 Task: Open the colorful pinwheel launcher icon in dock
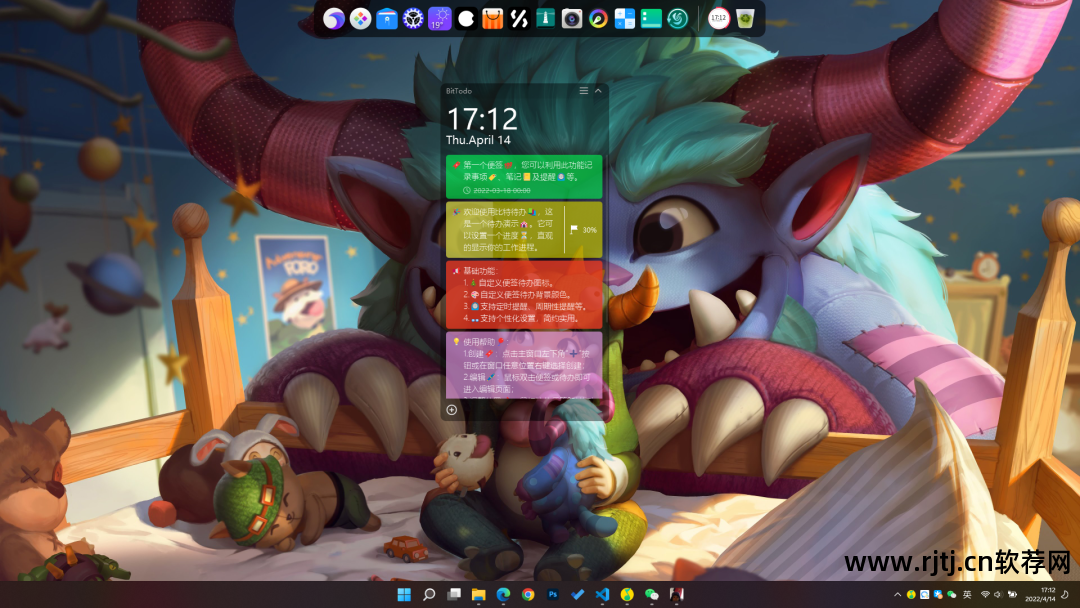(x=360, y=19)
